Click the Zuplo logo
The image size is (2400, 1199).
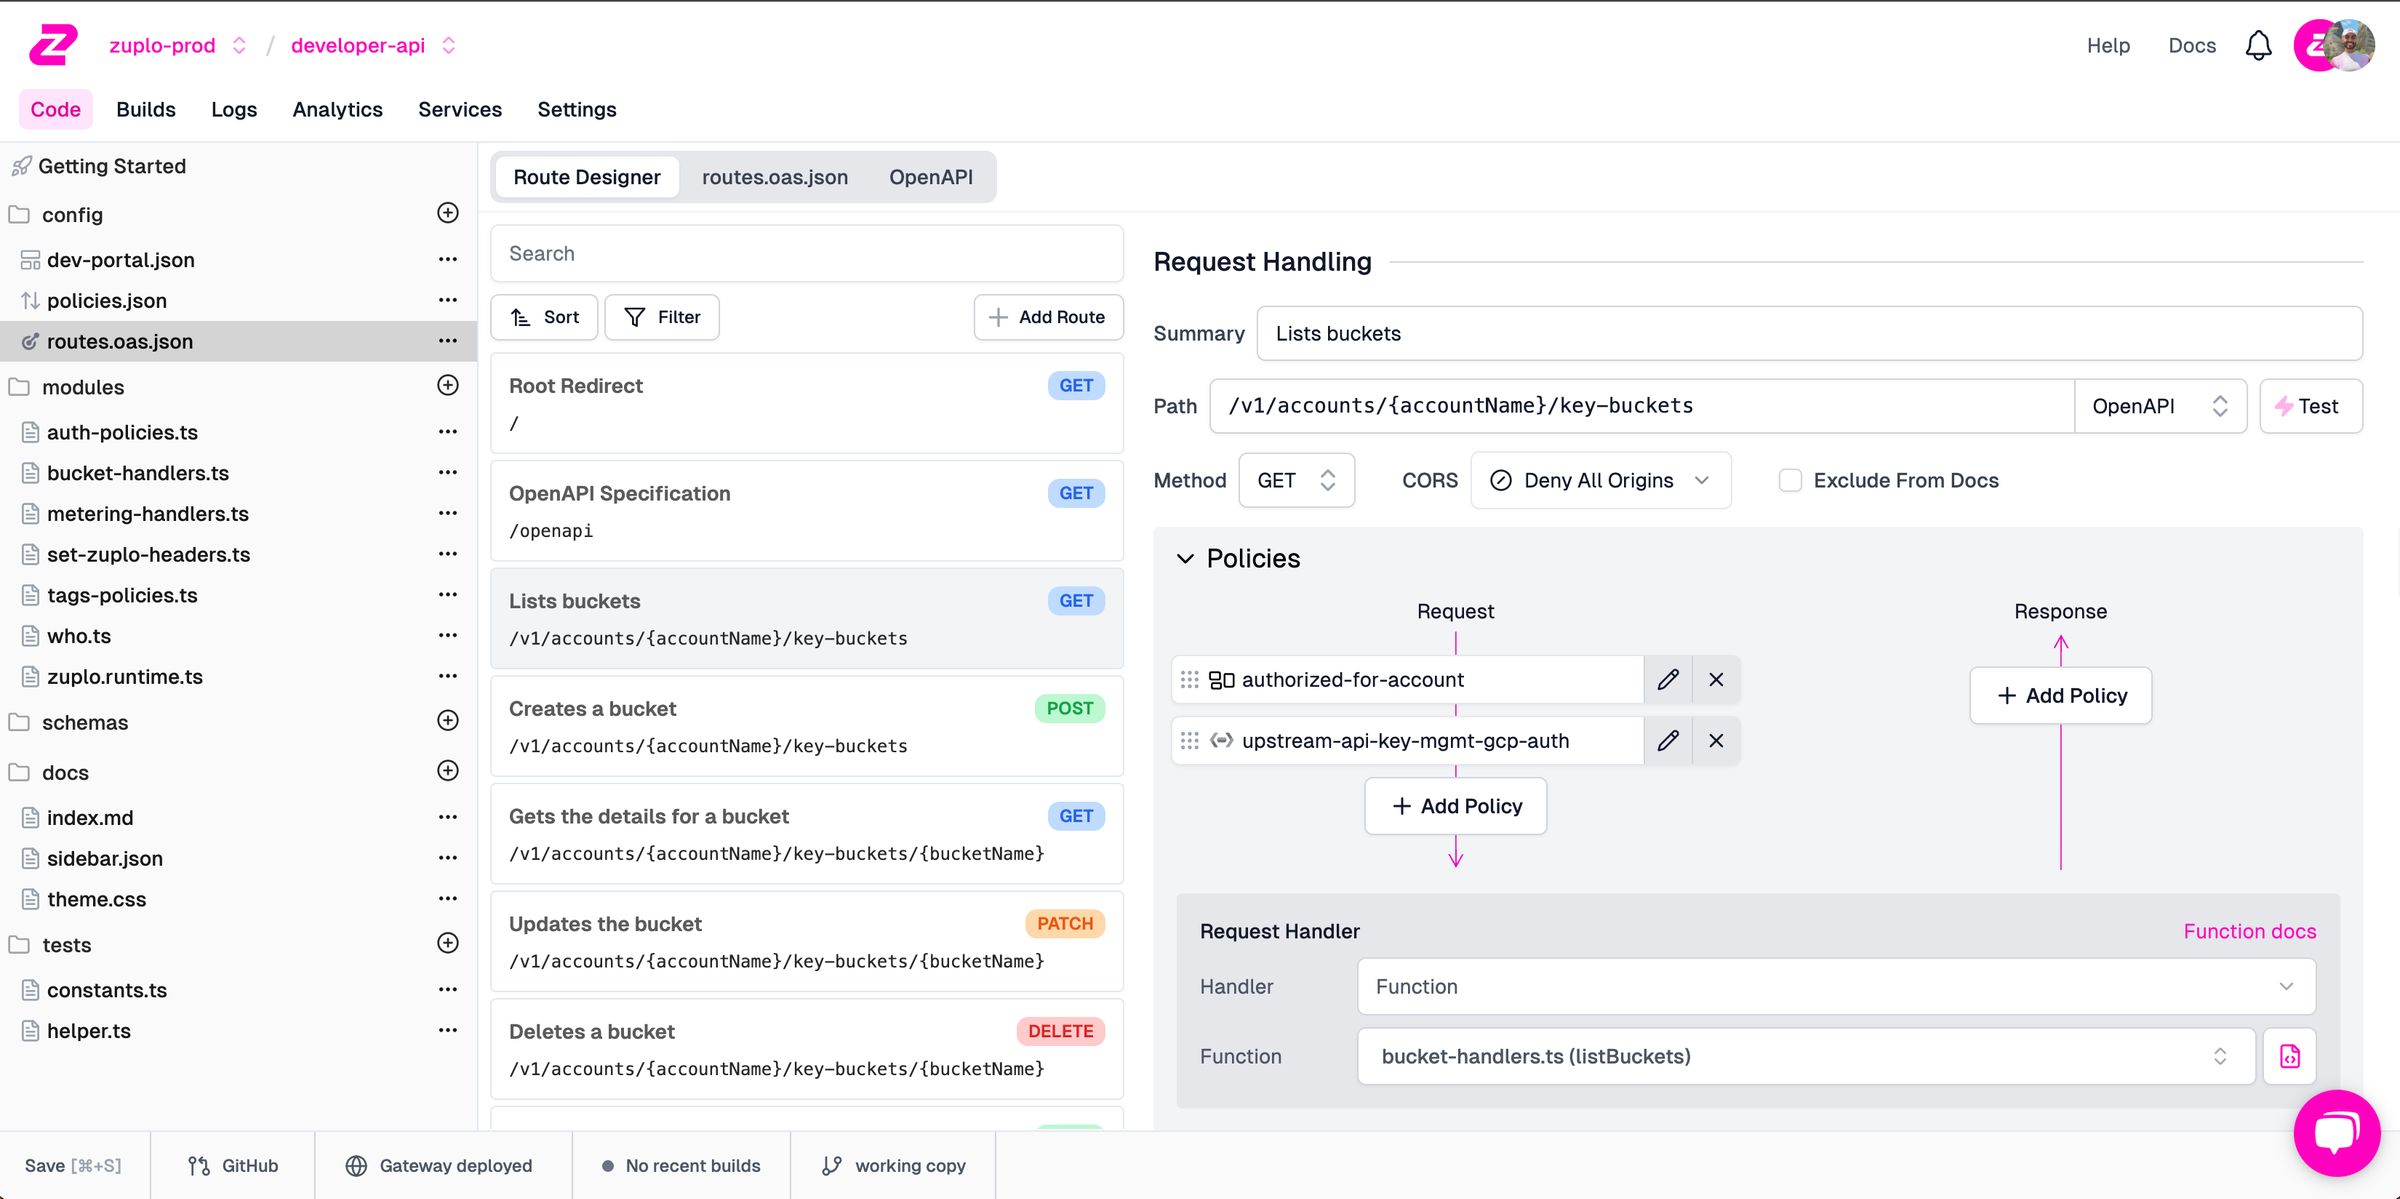[x=55, y=45]
